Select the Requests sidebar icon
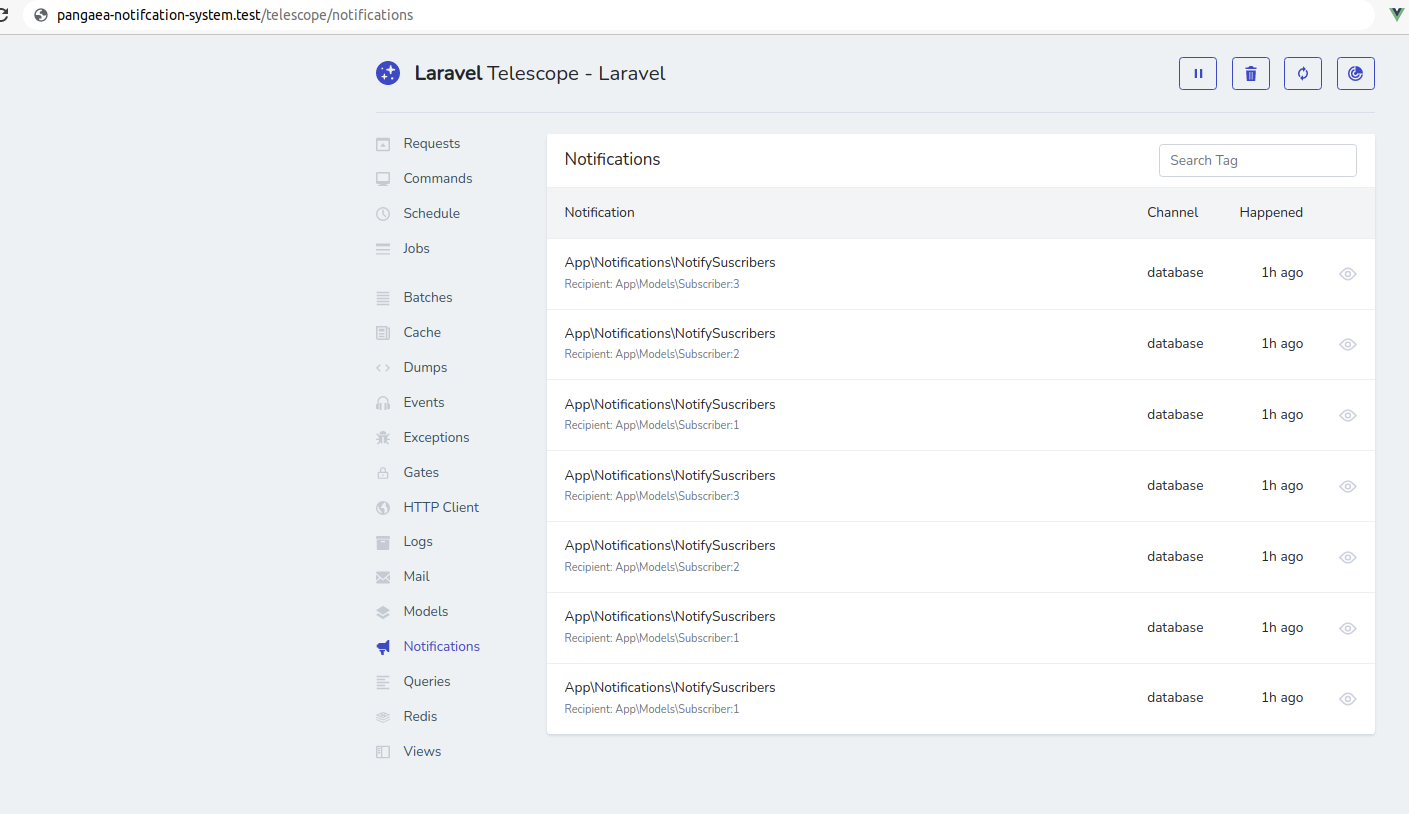 382,143
